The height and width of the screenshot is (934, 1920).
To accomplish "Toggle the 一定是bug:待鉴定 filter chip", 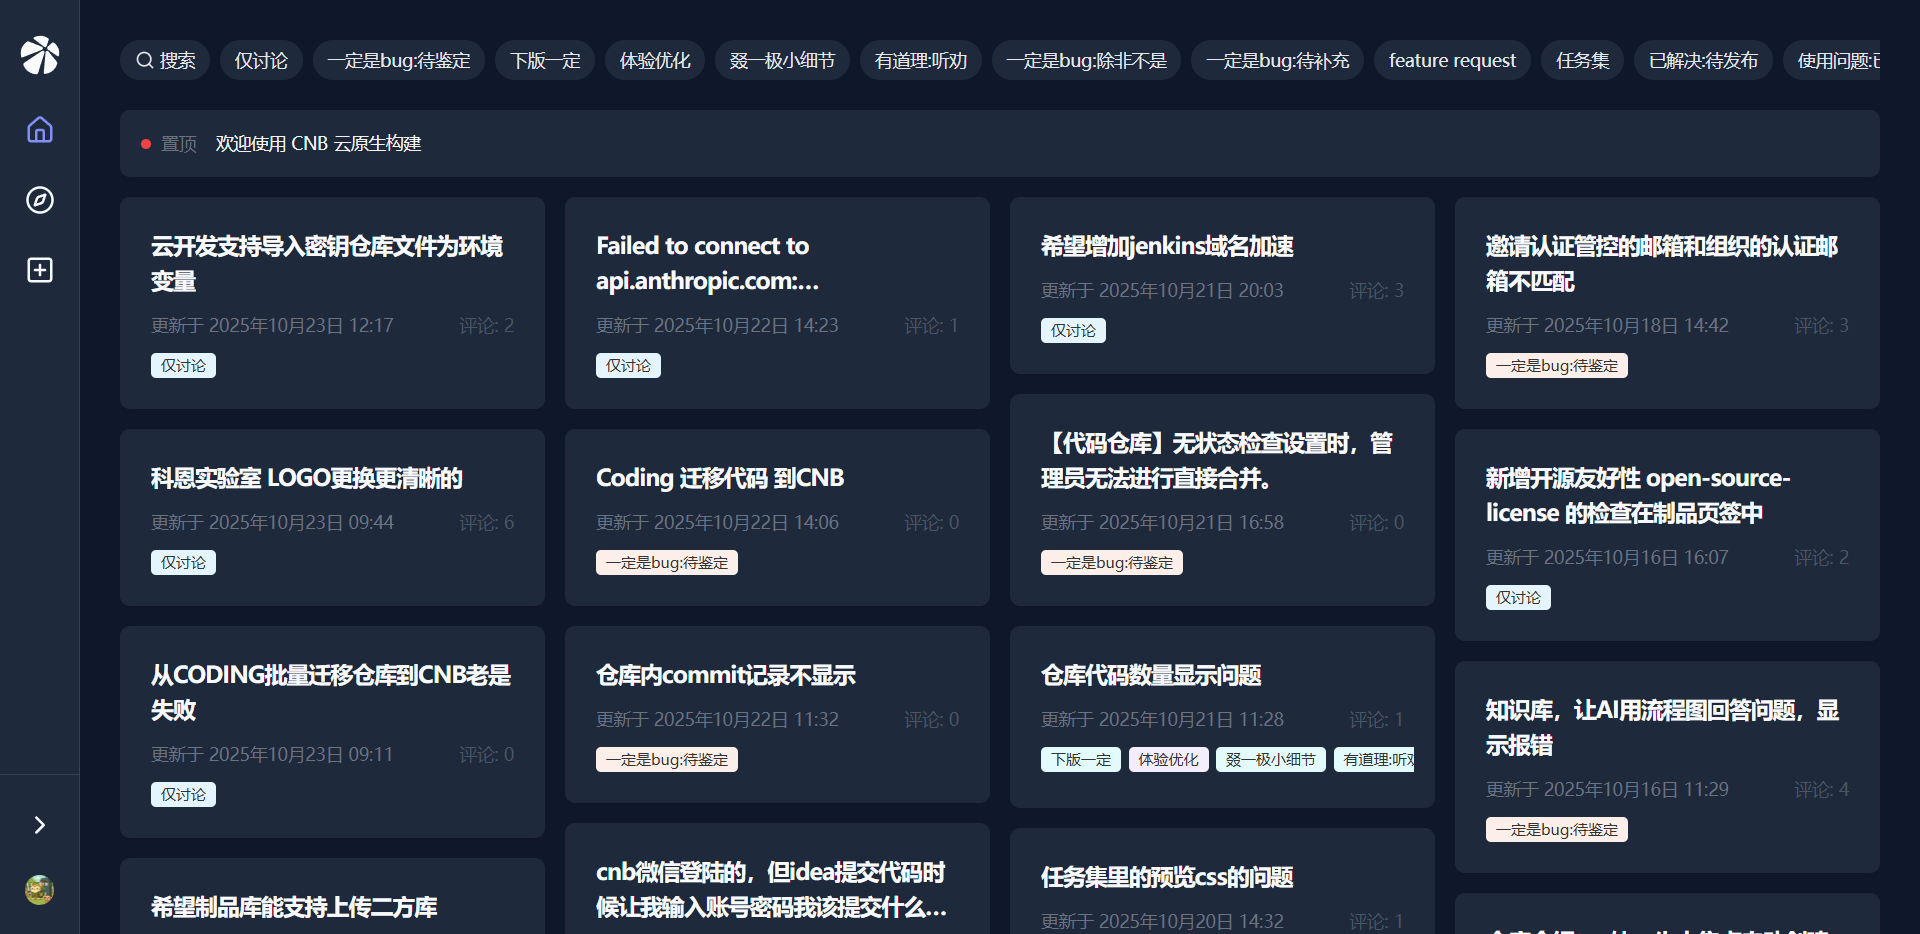I will 398,60.
